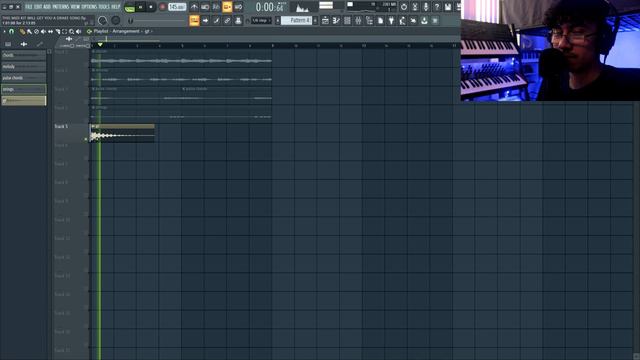The width and height of the screenshot is (640, 360).
Task: Select the previous pattern arrow
Action: 278,20
